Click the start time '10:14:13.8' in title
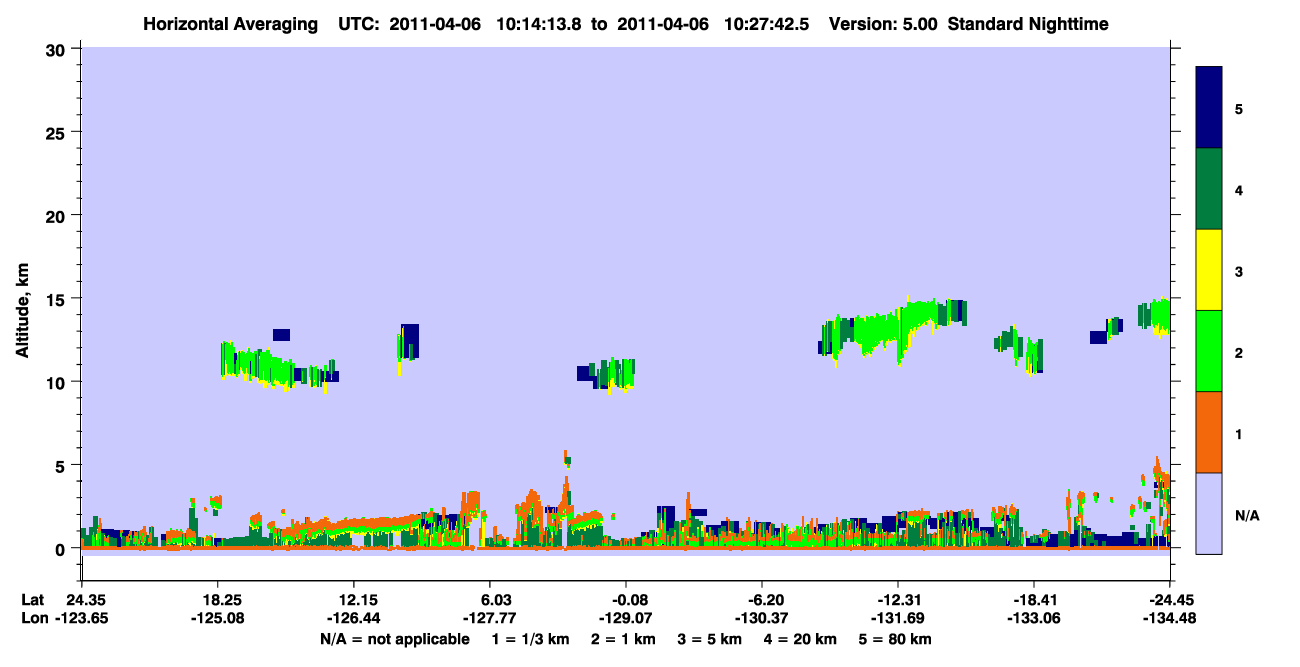 click(x=540, y=23)
